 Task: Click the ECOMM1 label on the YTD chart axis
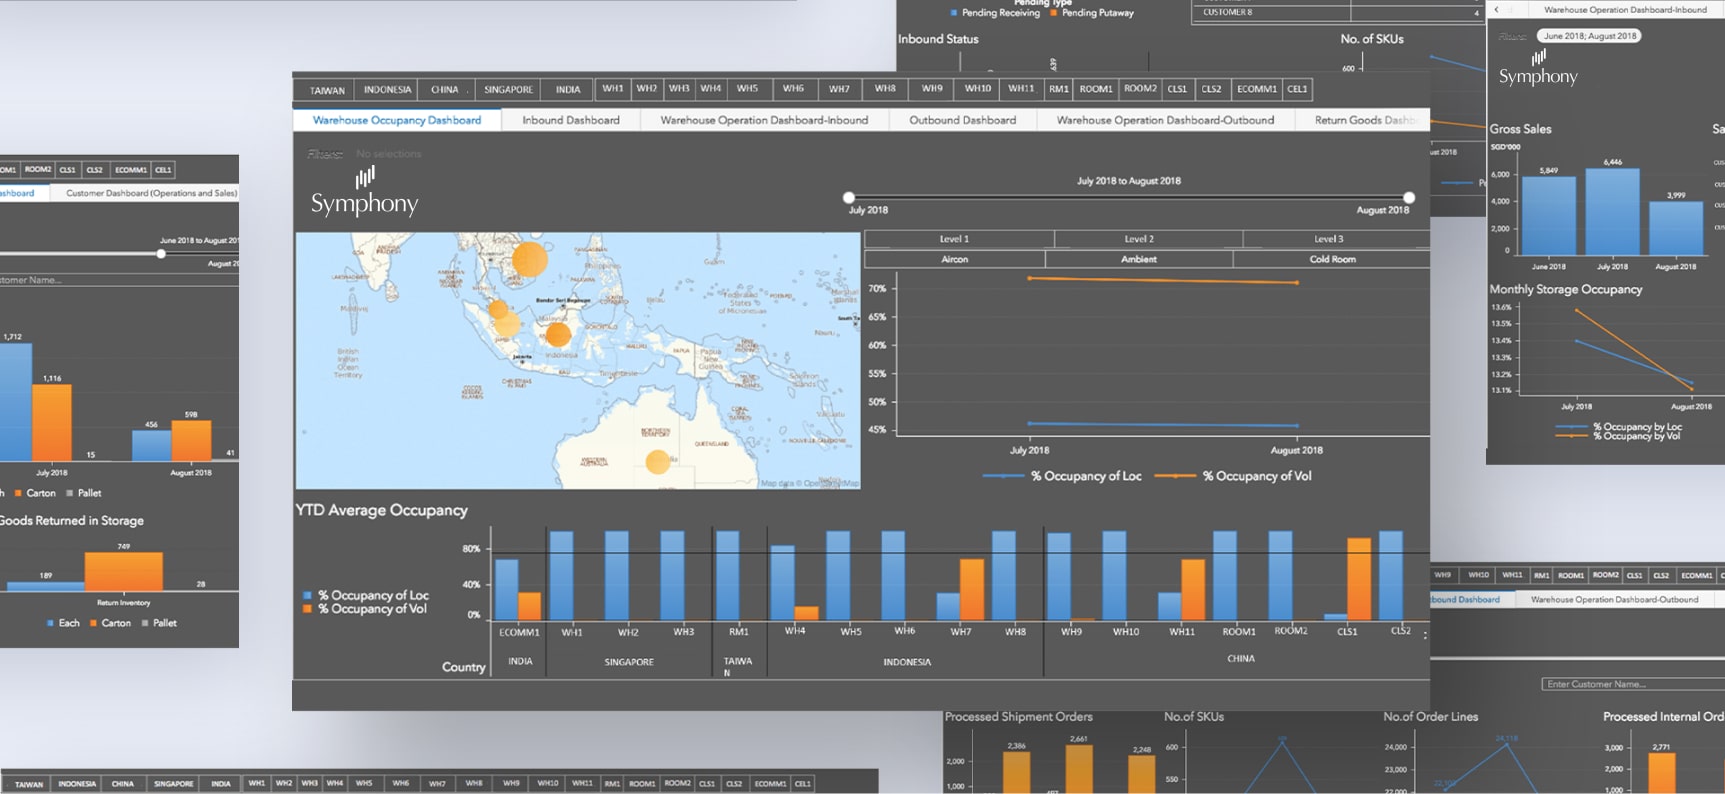(x=519, y=632)
